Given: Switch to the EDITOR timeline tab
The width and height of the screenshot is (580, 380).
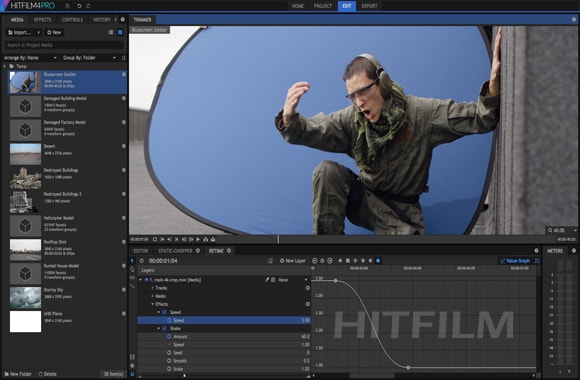Looking at the screenshot, I should point(141,251).
